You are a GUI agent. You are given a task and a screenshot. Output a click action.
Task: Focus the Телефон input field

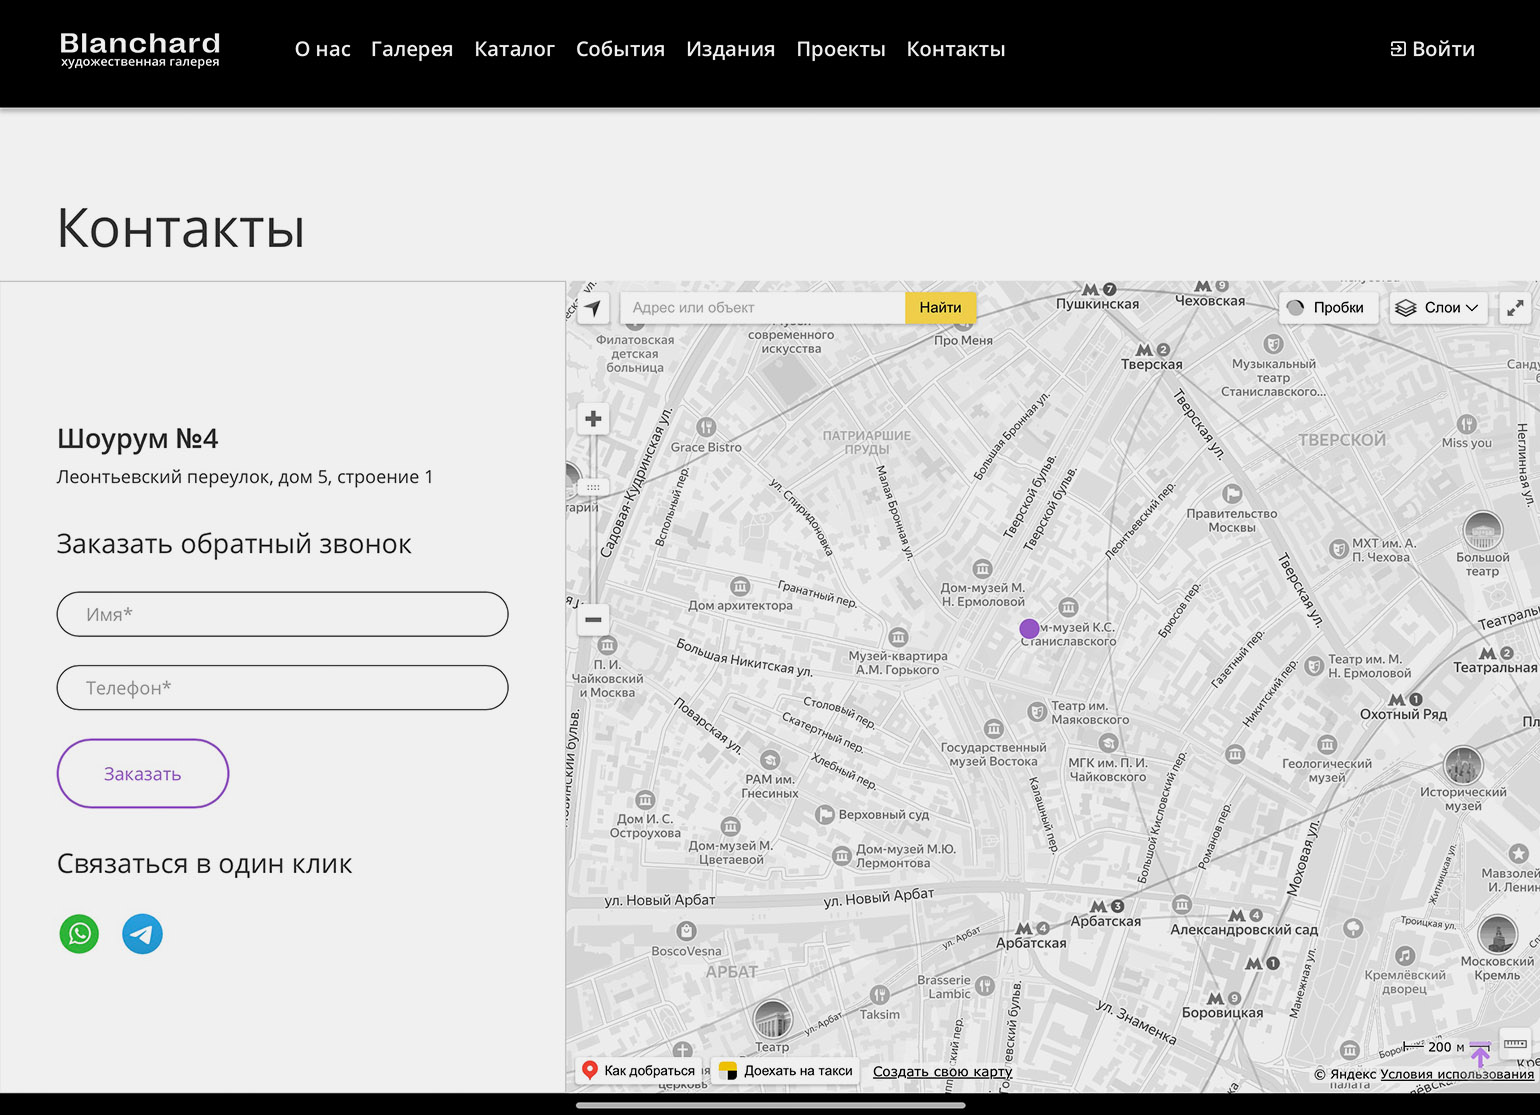(282, 688)
